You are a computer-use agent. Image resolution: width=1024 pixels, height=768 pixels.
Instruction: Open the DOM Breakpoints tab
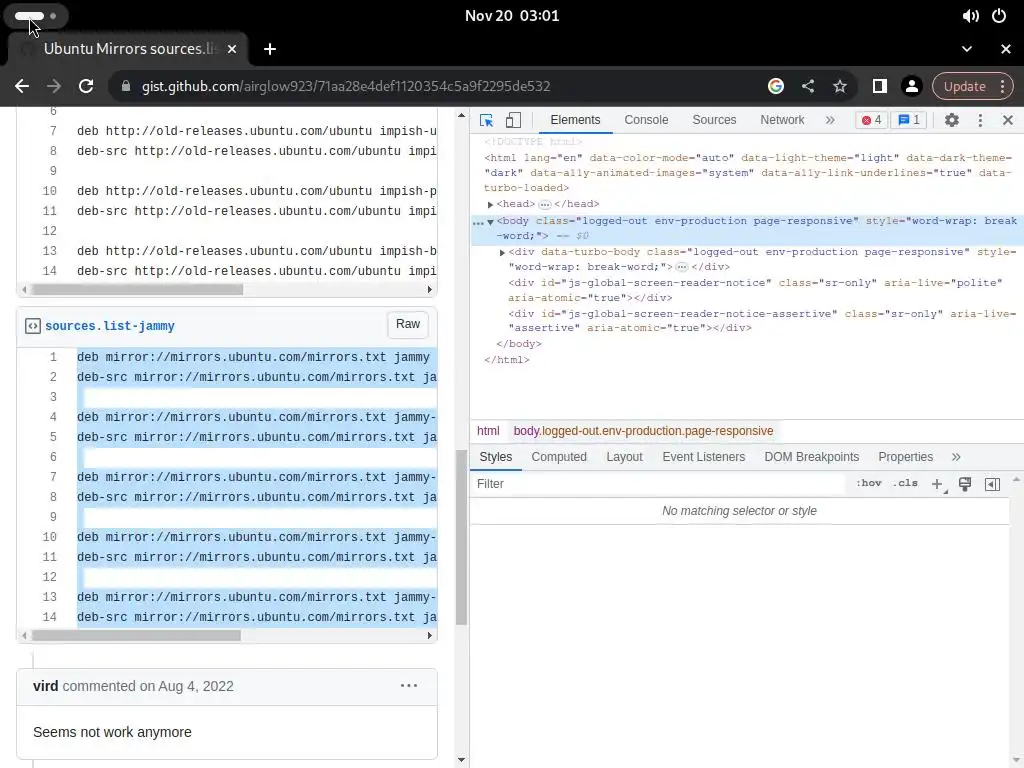[x=812, y=457]
